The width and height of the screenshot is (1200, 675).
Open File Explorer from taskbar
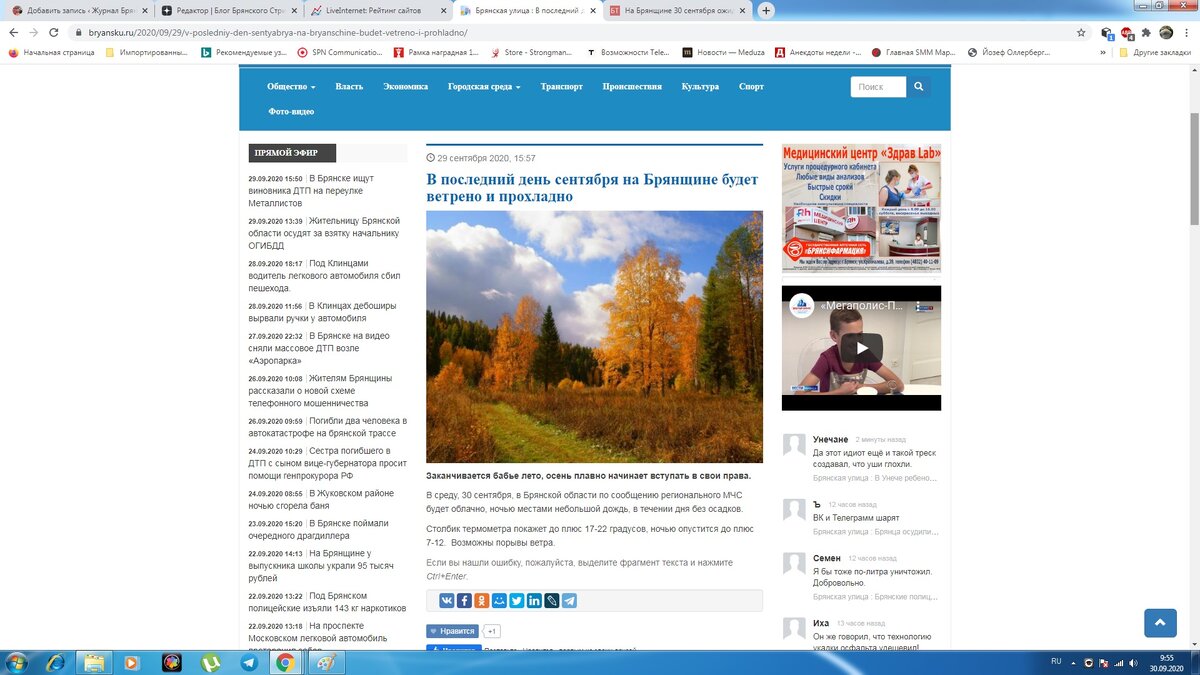[x=94, y=662]
